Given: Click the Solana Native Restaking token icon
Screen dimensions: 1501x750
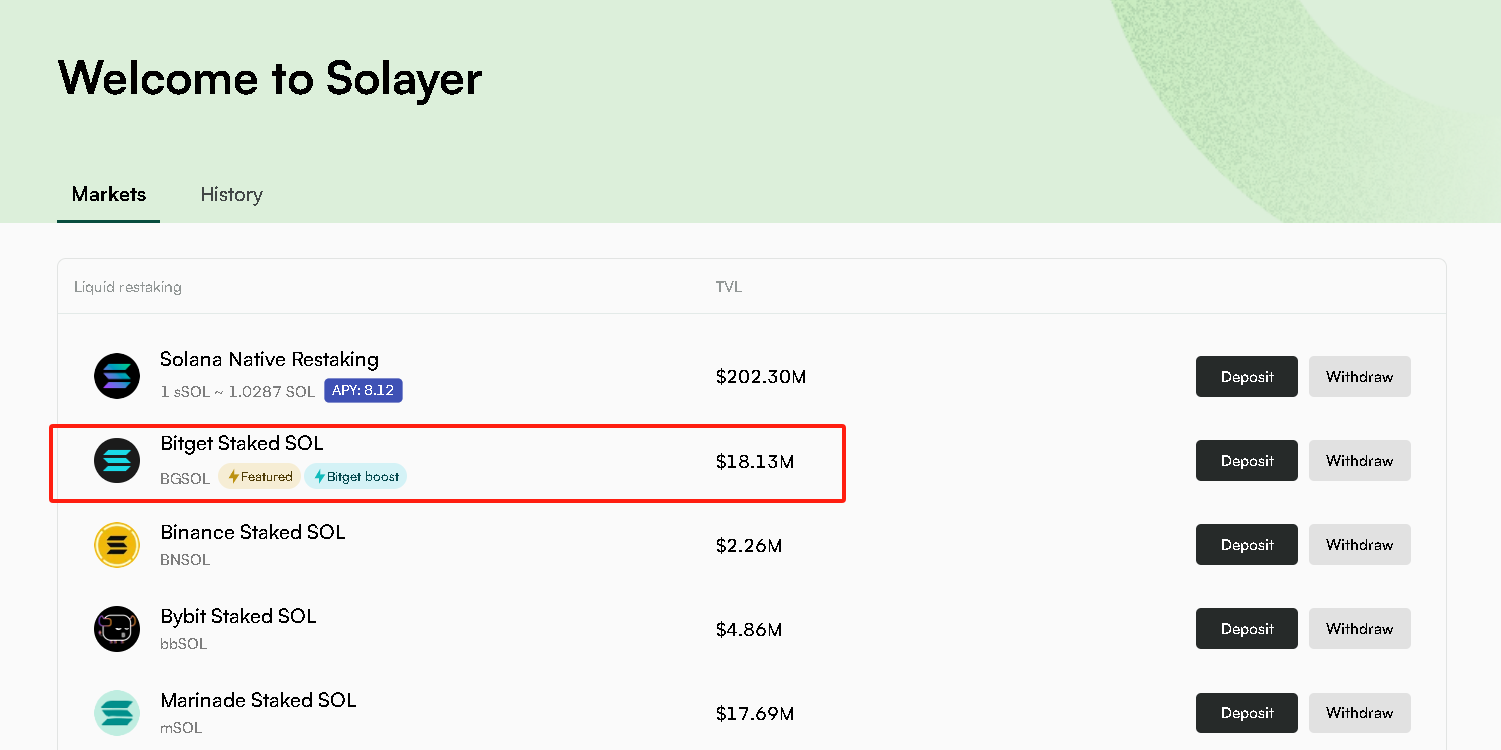Looking at the screenshot, I should point(117,377).
